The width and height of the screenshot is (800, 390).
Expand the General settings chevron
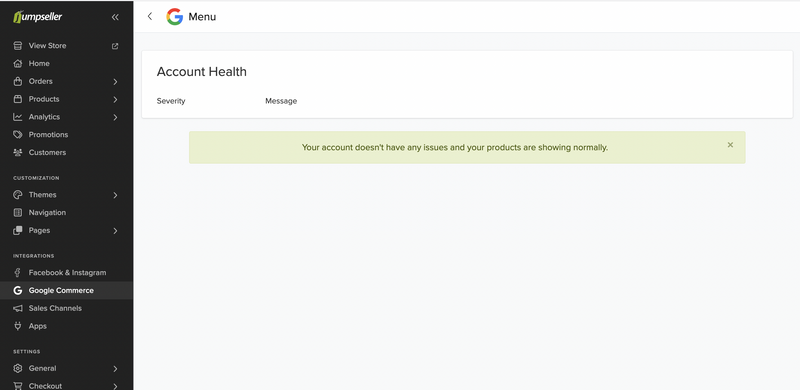pos(115,369)
